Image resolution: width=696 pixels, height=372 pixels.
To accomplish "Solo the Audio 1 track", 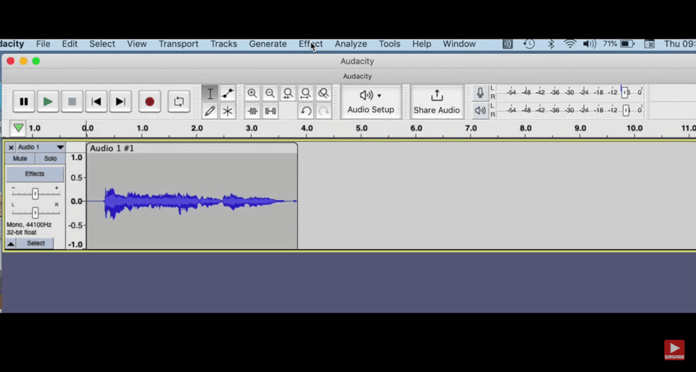I will (50, 158).
